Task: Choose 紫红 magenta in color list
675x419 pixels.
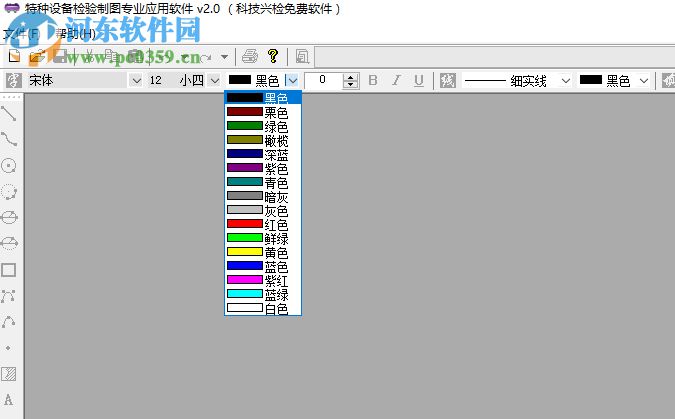Action: click(x=263, y=280)
